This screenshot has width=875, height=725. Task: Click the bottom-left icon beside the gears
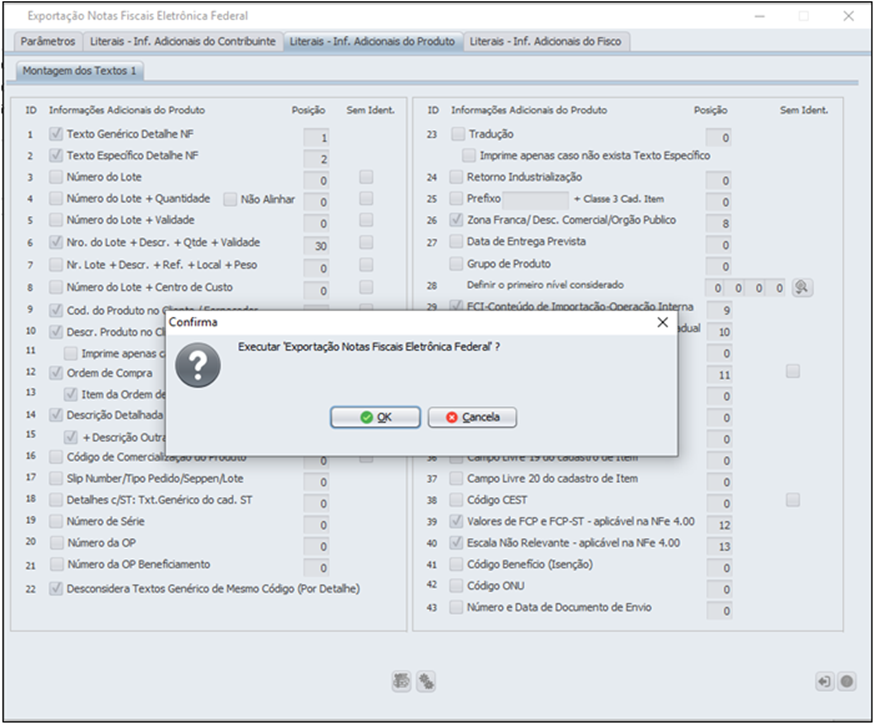(x=402, y=681)
